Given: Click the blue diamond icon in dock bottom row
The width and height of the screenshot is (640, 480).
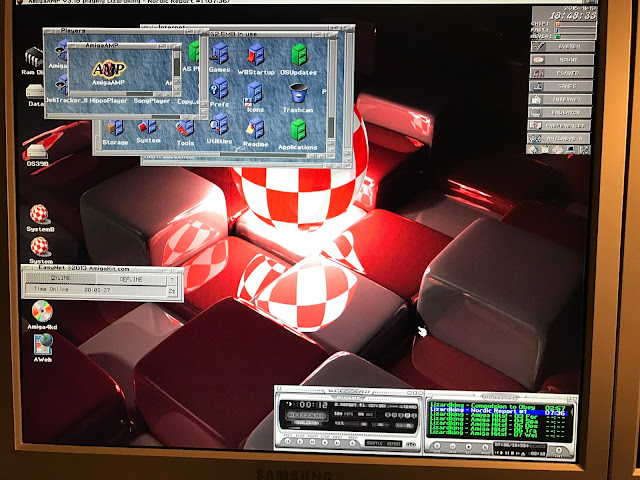Looking at the screenshot, I should pos(532,150).
